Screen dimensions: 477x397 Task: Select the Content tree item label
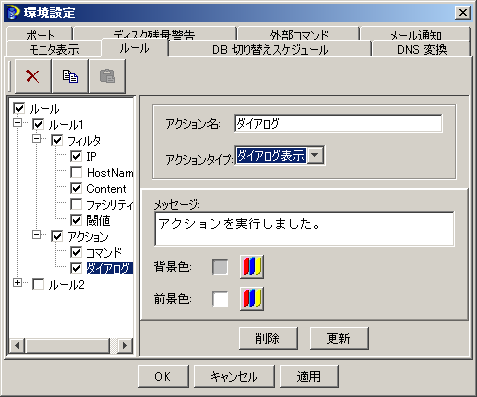pos(106,189)
